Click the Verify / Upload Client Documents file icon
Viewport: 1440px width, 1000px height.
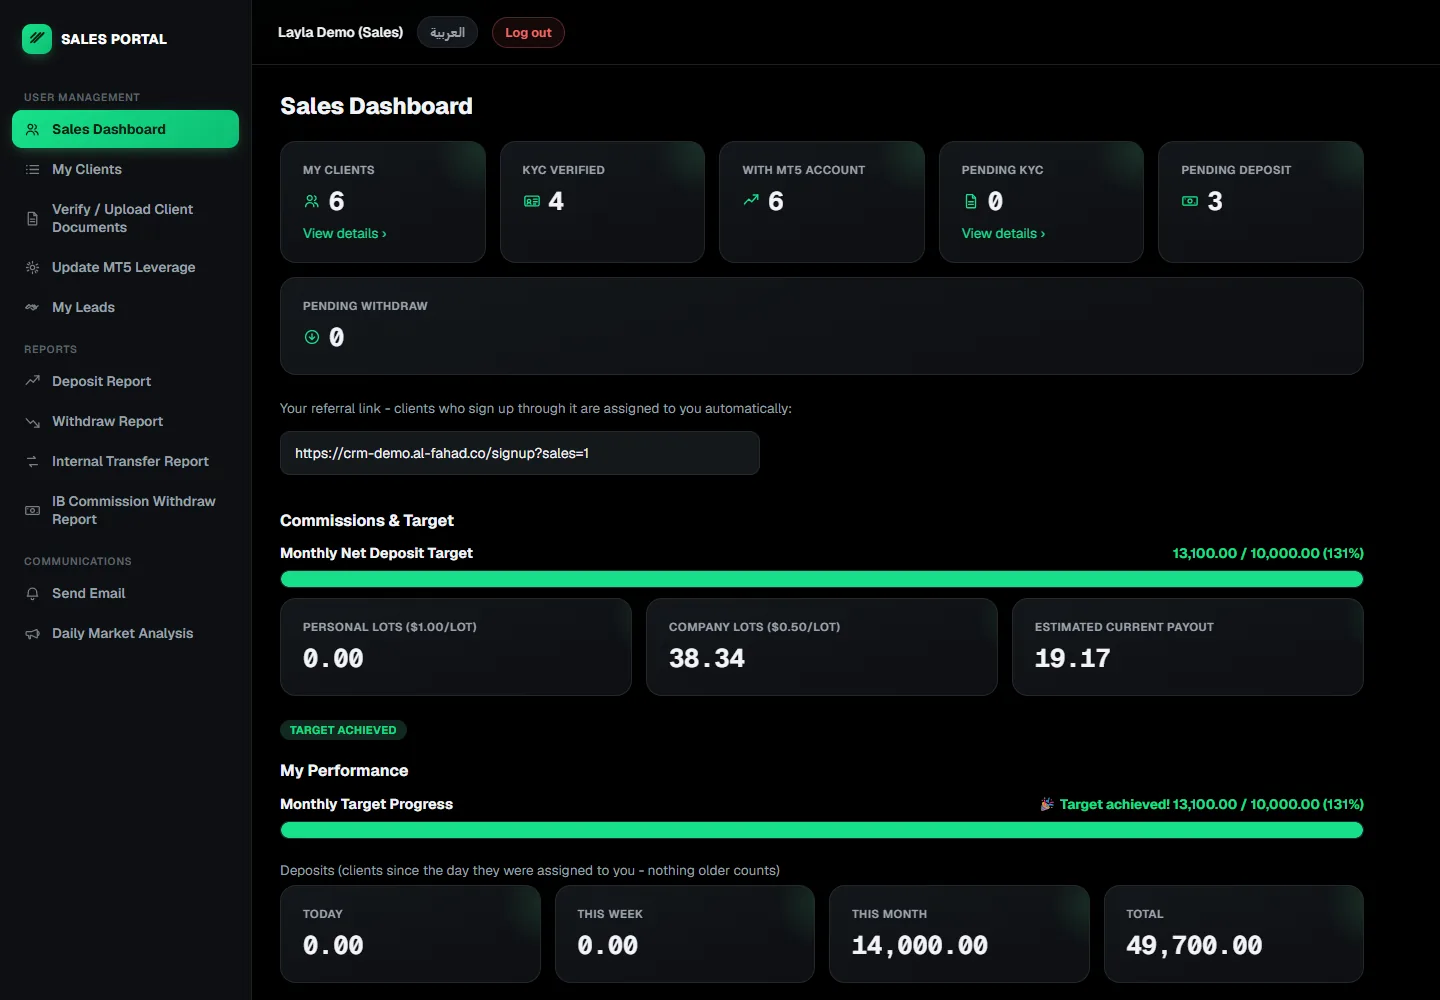32,218
